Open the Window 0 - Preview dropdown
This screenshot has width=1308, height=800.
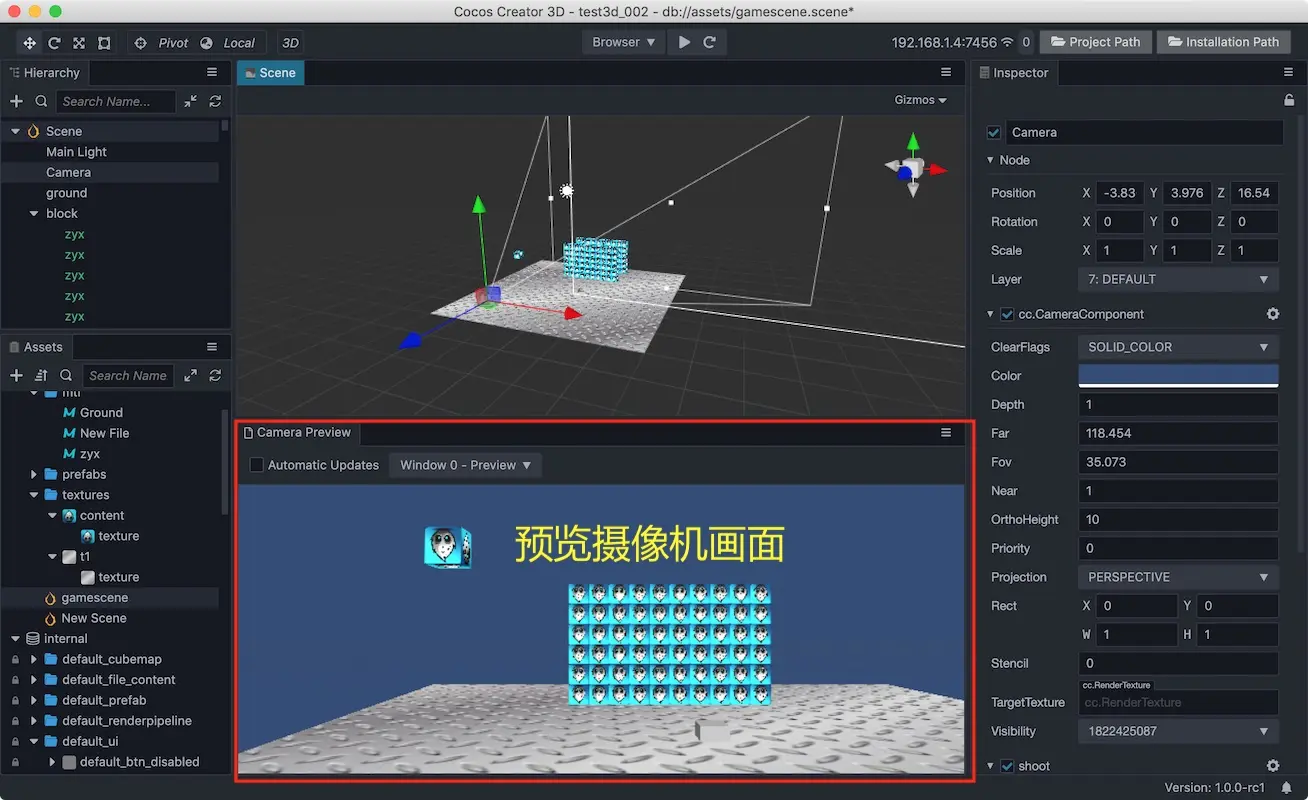pyautogui.click(x=465, y=465)
